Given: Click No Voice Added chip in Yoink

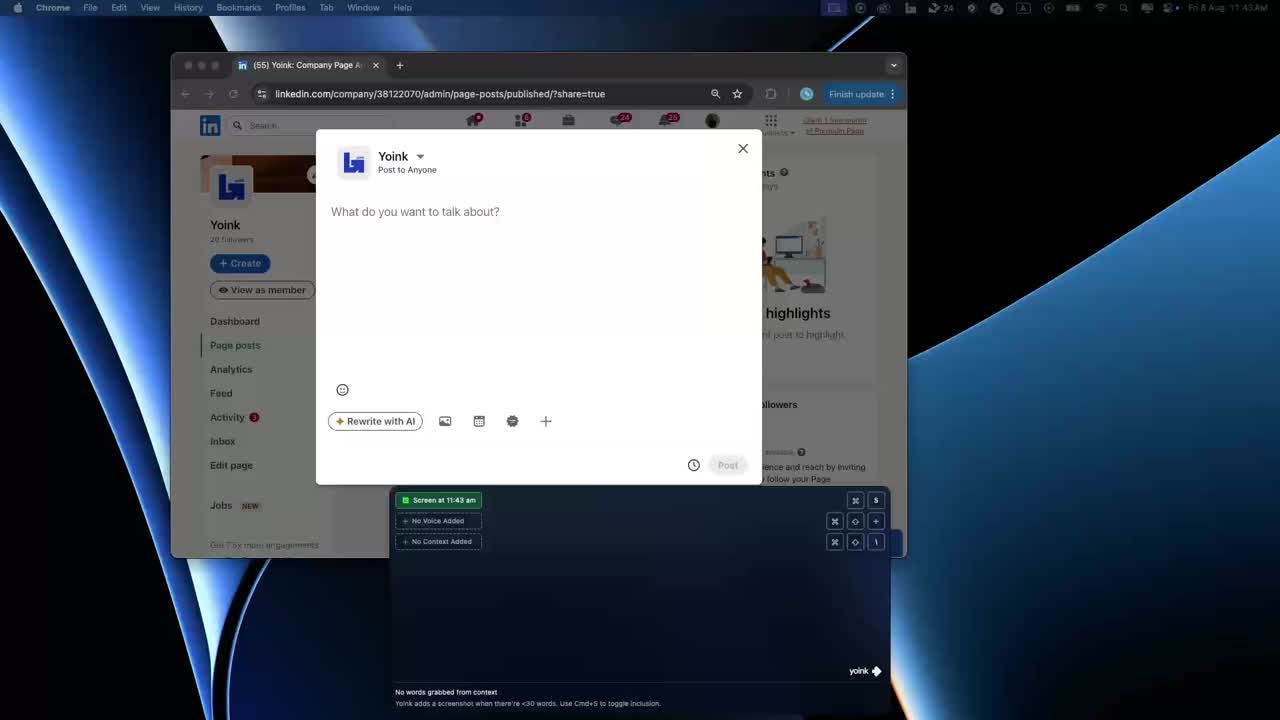Looking at the screenshot, I should pyautogui.click(x=438, y=521).
